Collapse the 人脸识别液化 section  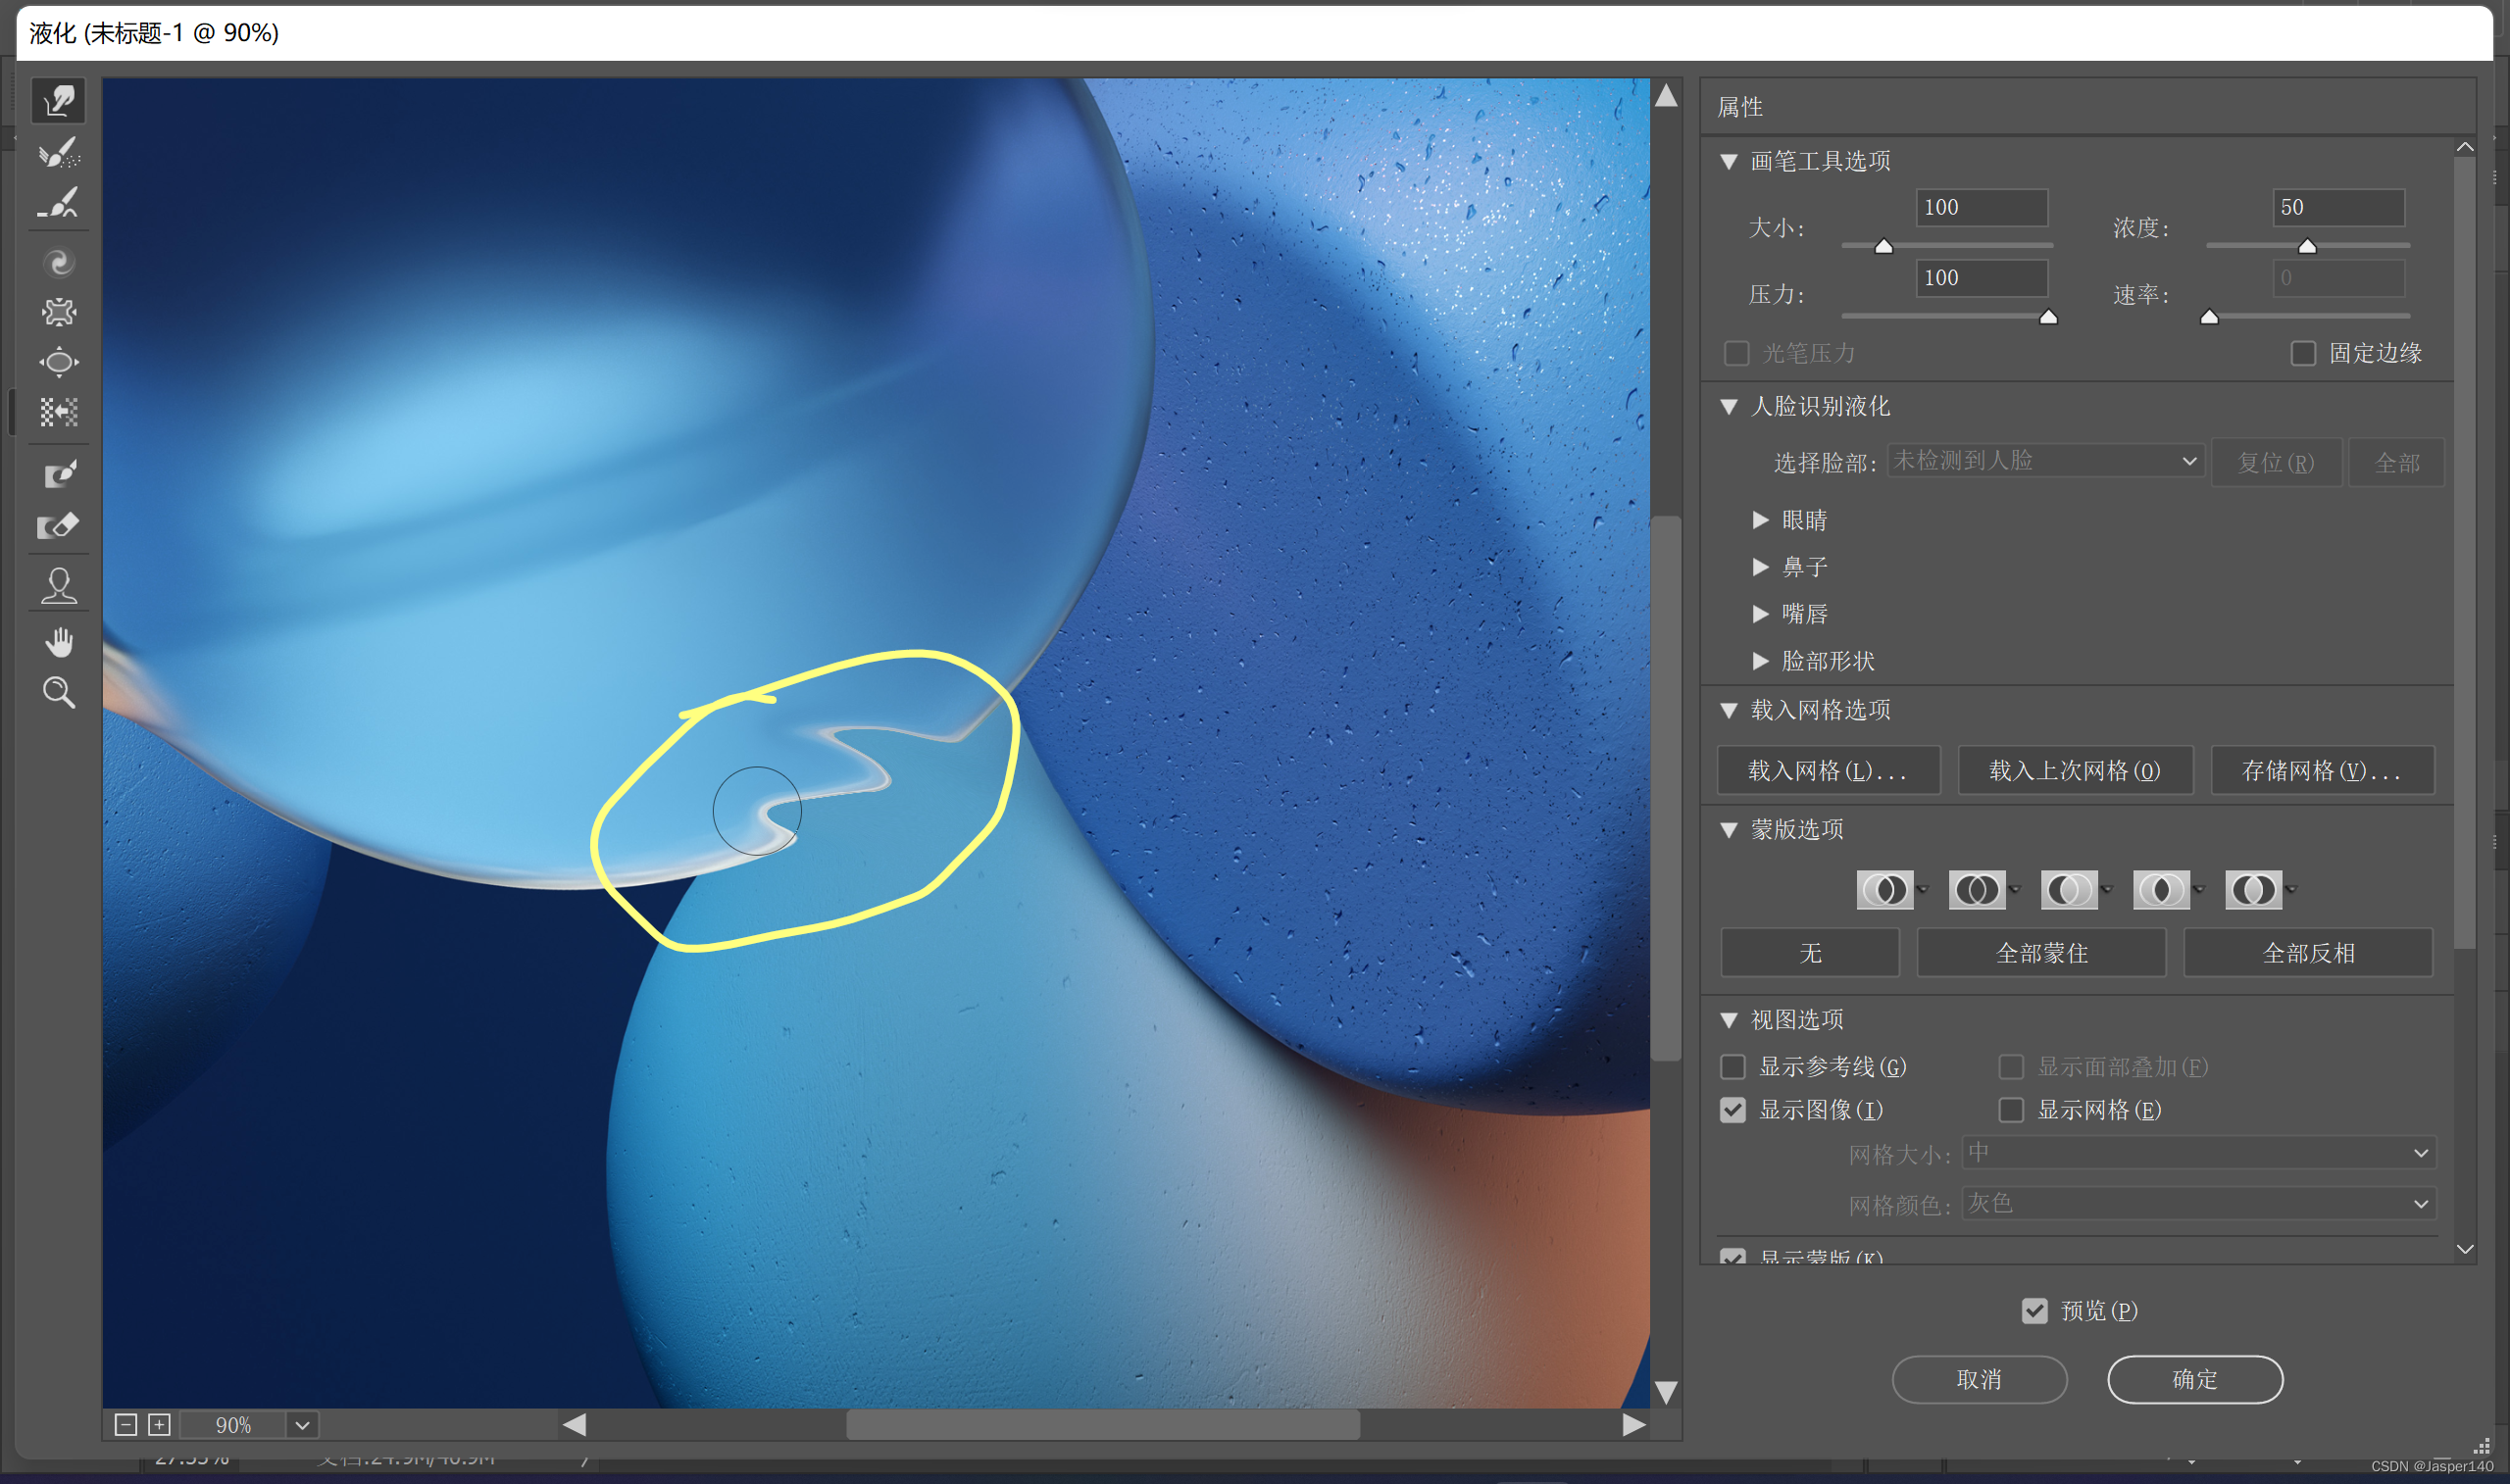click(x=1729, y=406)
